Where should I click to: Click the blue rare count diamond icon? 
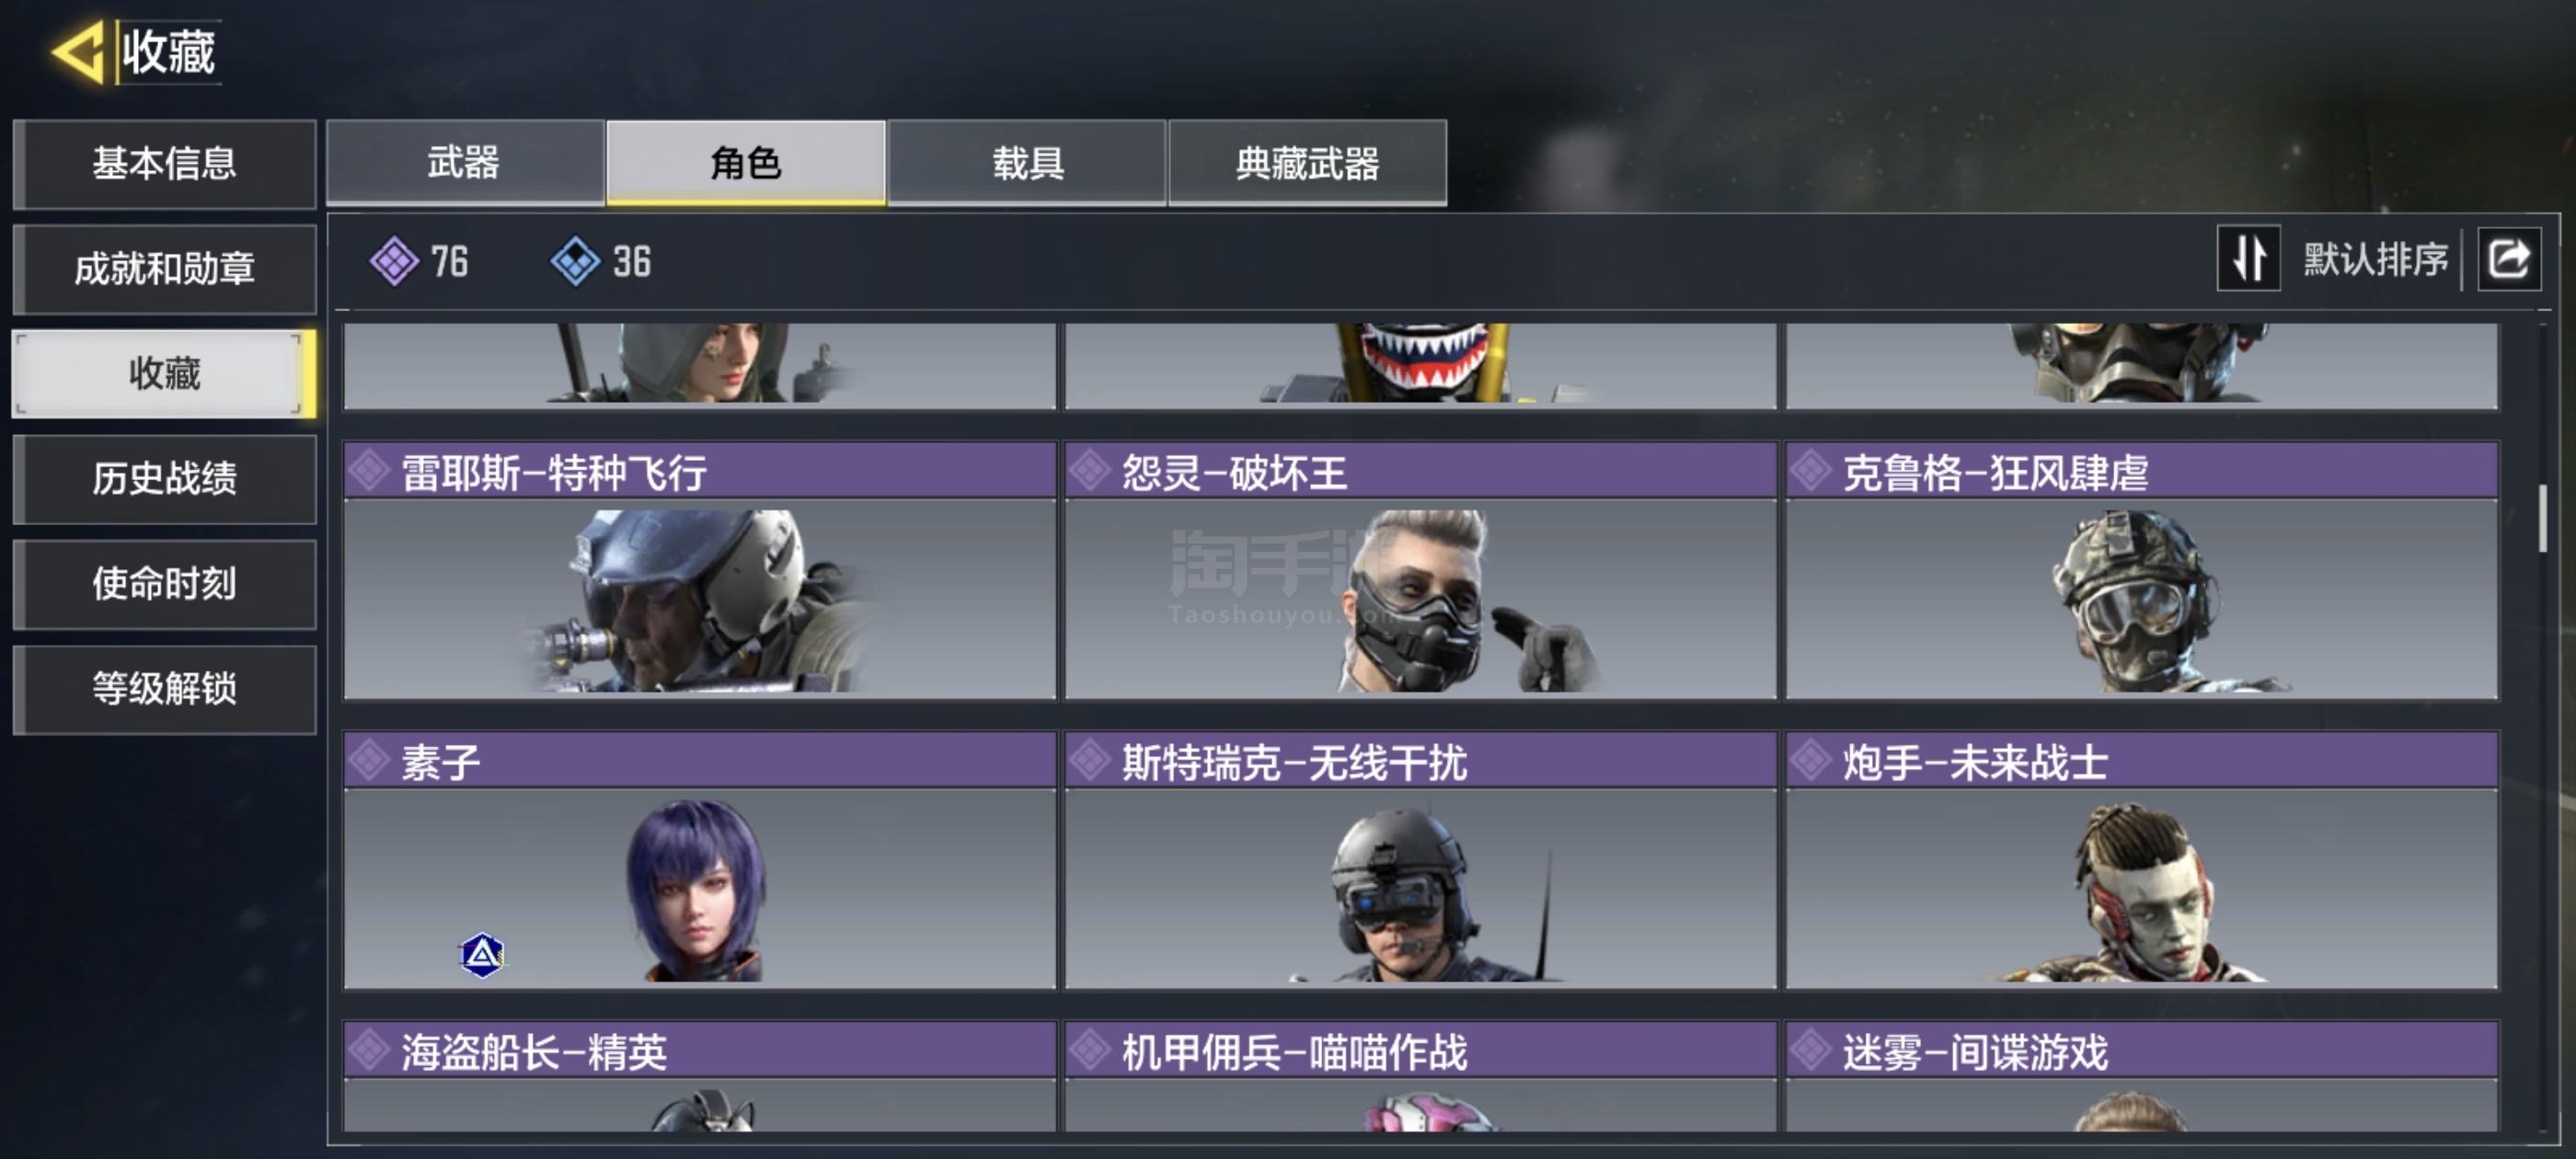575,262
